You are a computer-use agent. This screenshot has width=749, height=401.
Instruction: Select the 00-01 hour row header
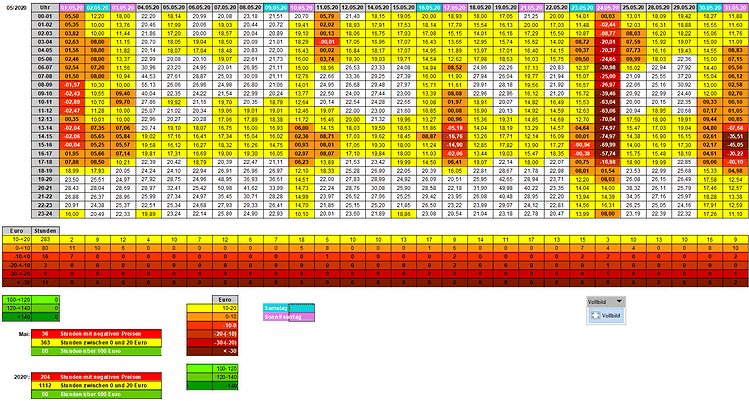pos(44,17)
